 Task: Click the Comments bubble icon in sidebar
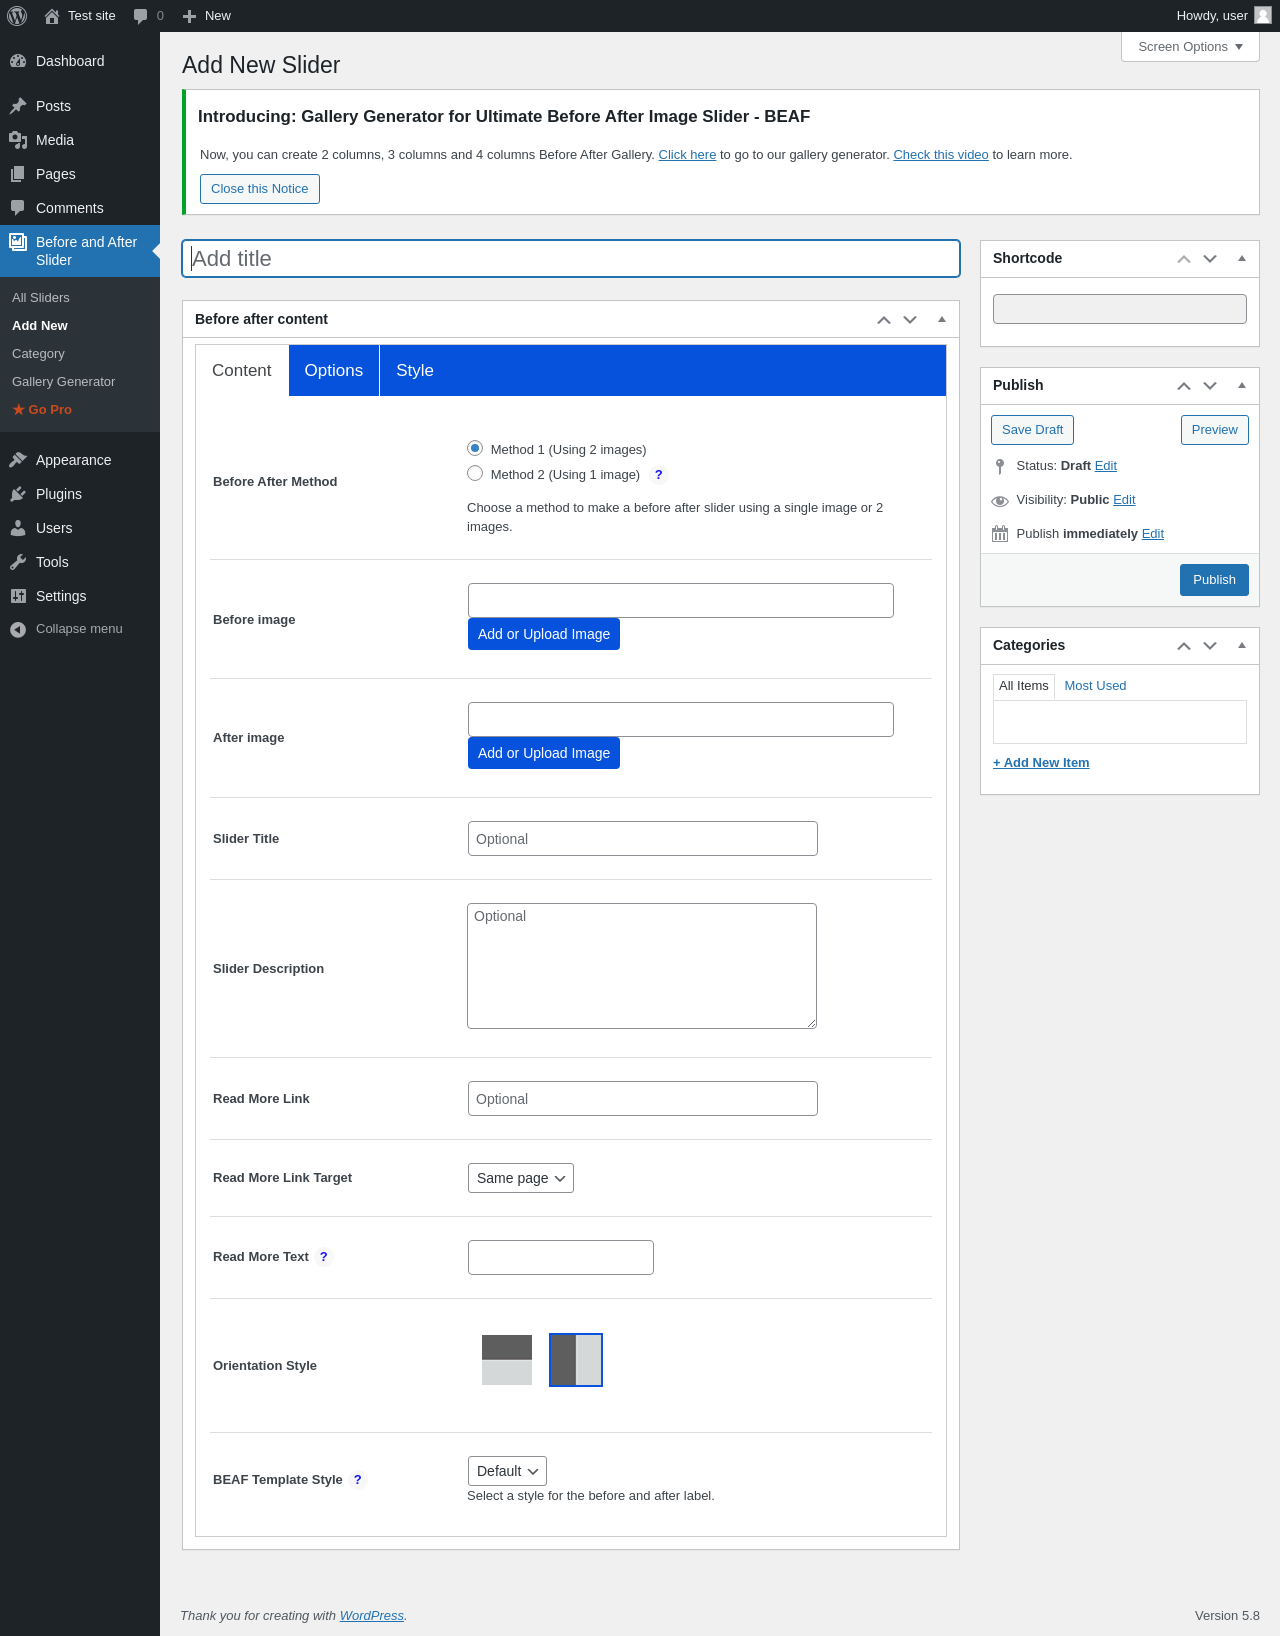click(x=18, y=208)
